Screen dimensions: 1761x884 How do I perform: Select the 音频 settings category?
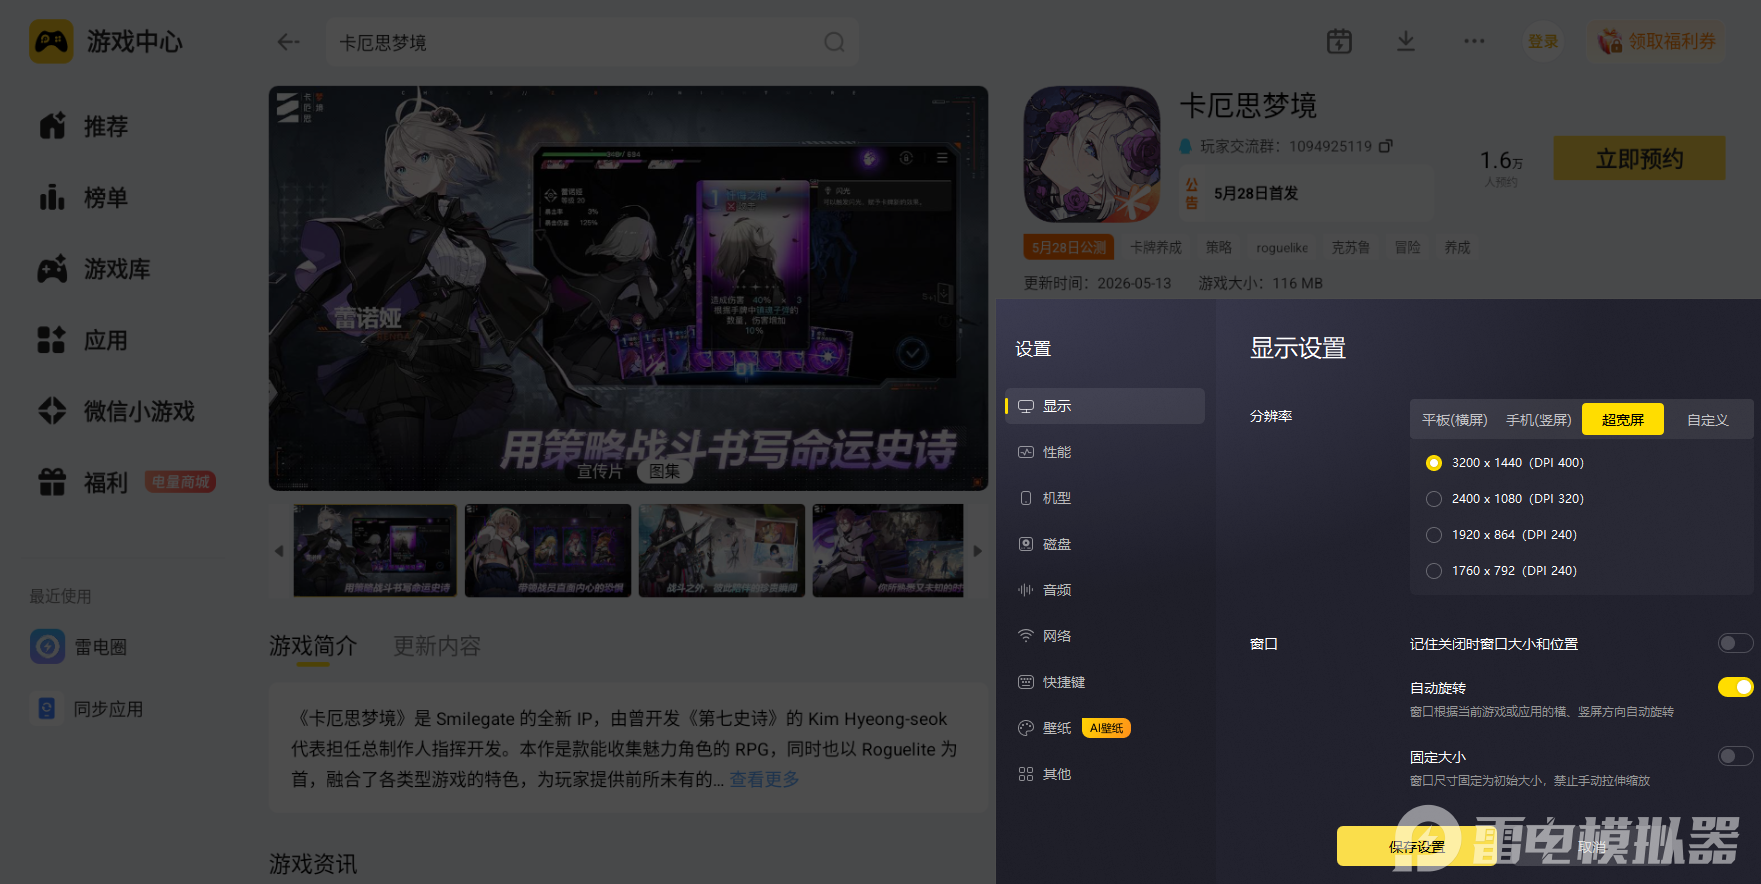pos(1105,590)
